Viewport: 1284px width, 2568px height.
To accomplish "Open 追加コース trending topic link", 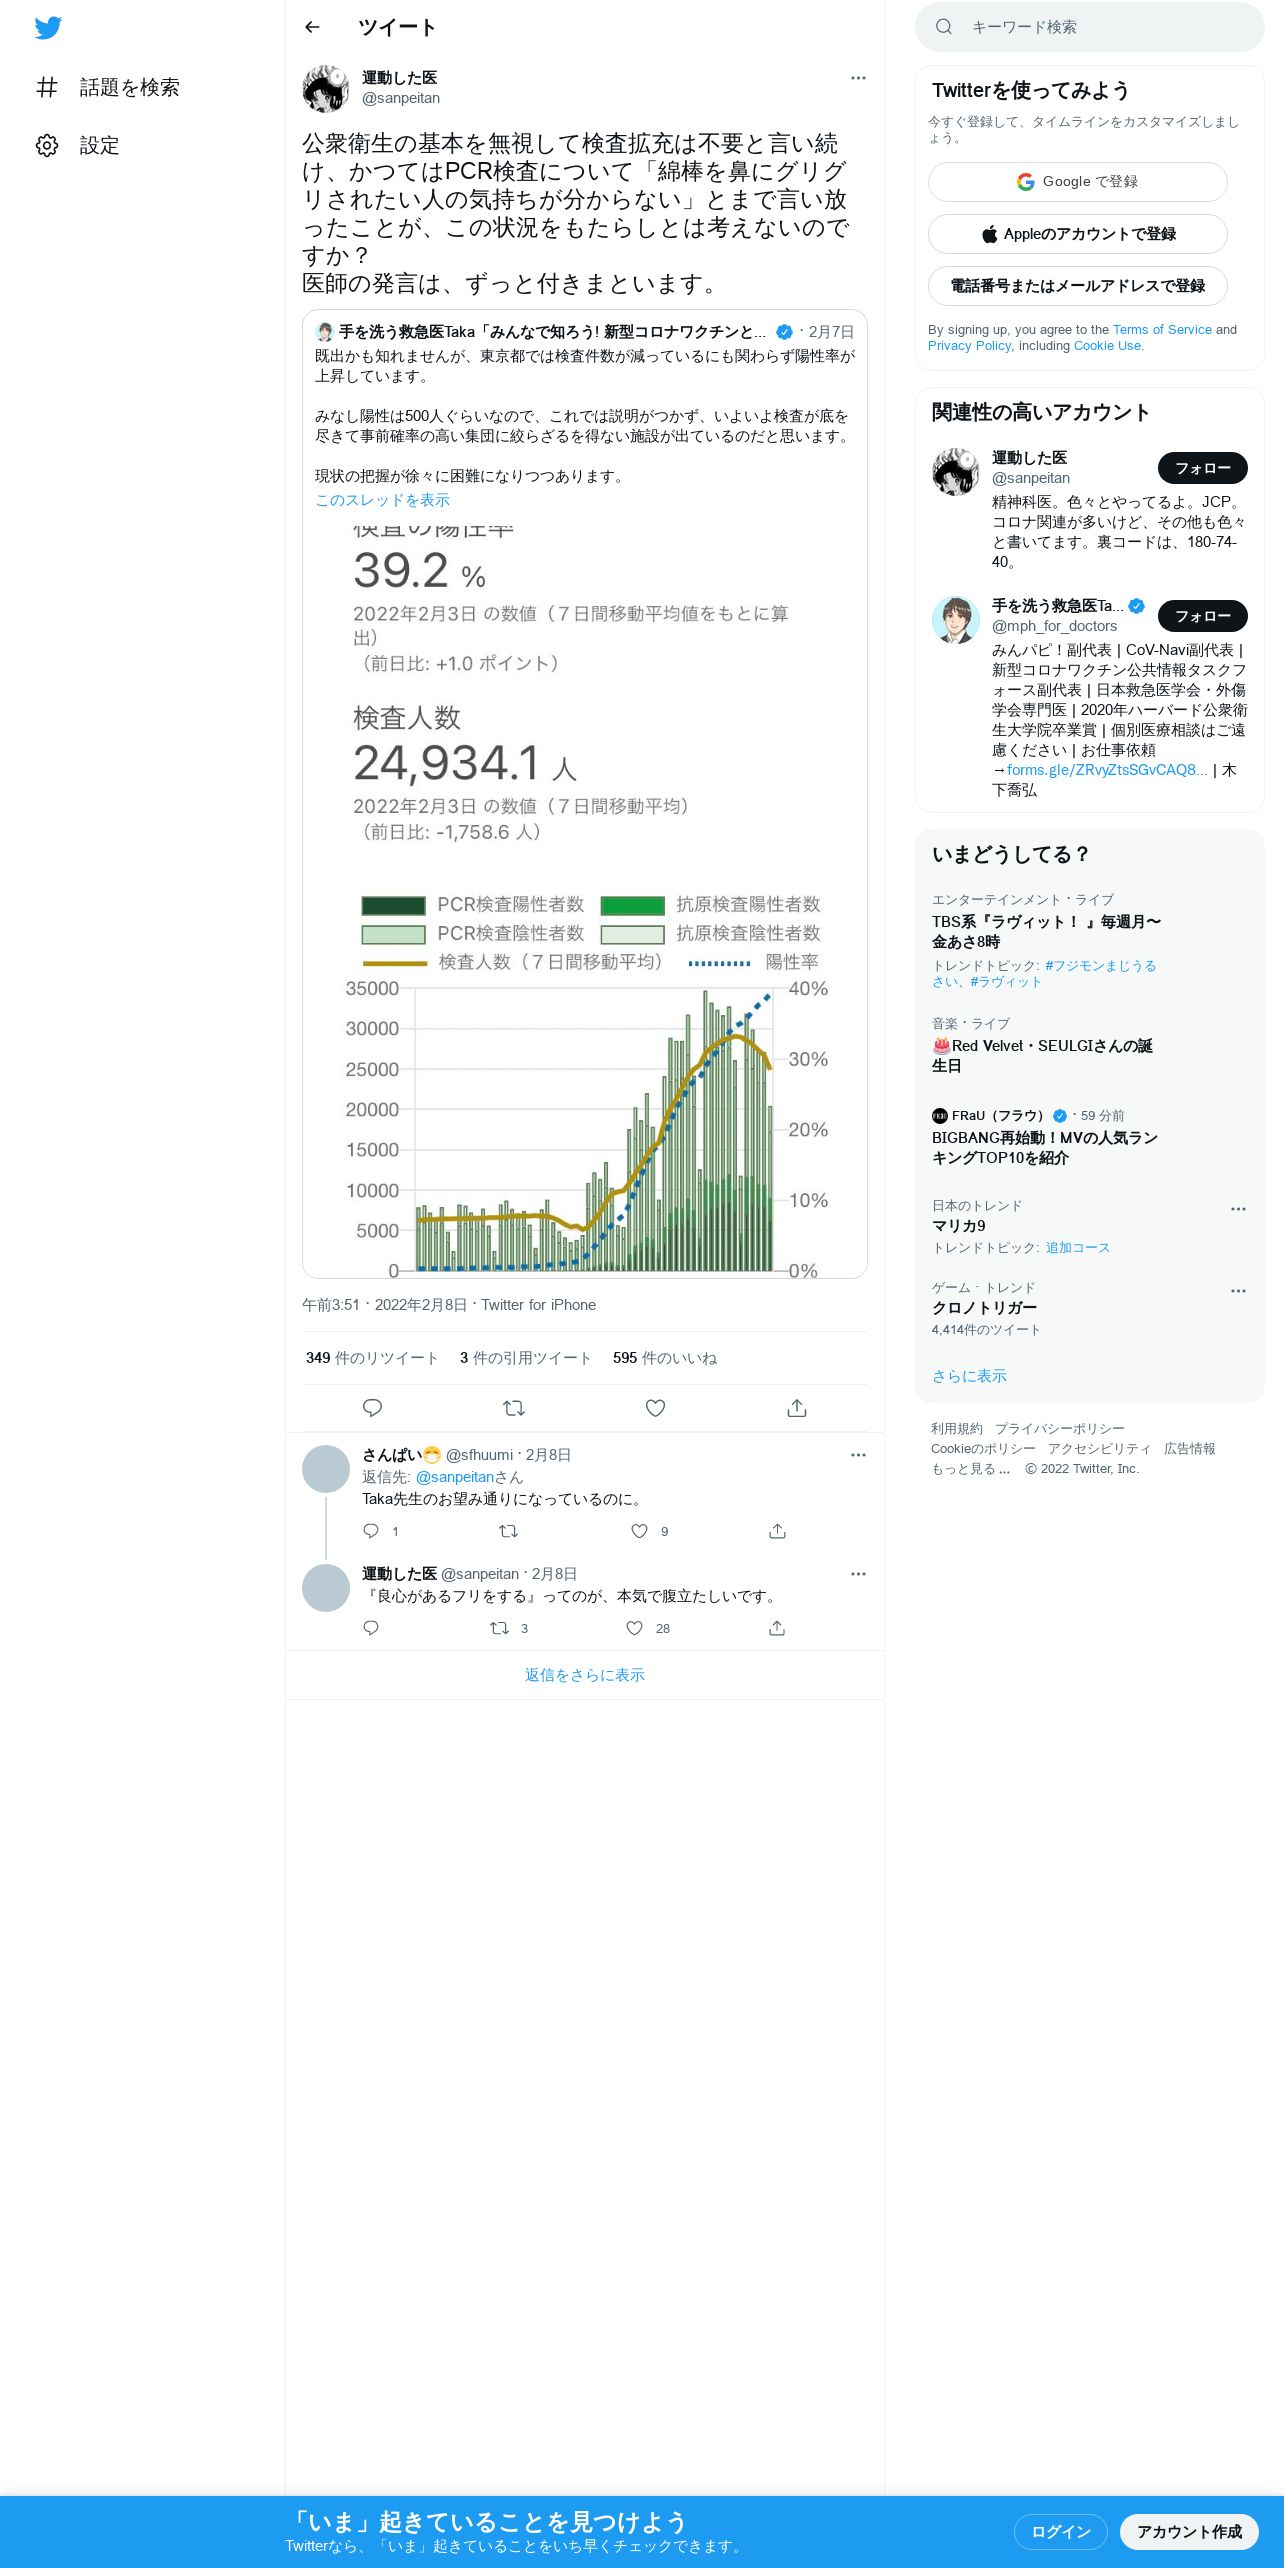I will pos(1078,1248).
